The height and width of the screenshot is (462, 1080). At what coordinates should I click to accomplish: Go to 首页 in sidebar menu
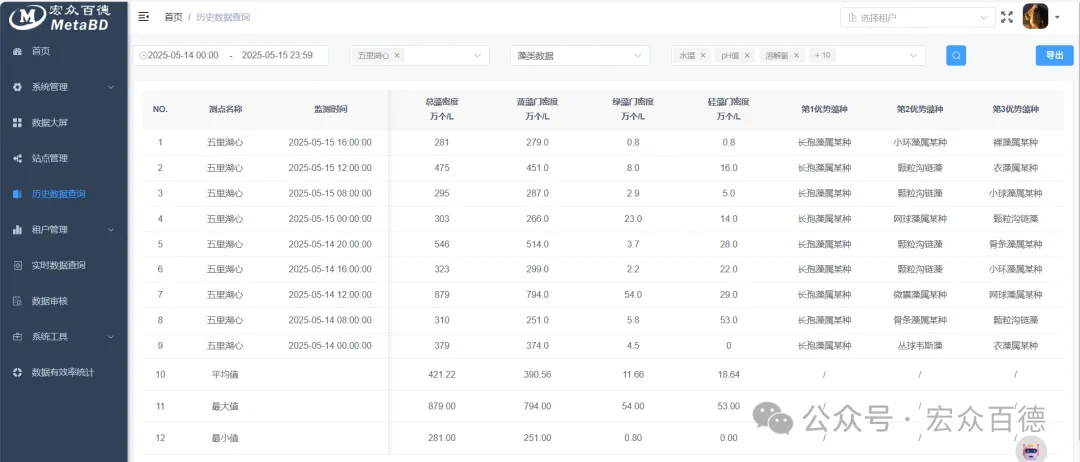click(41, 52)
